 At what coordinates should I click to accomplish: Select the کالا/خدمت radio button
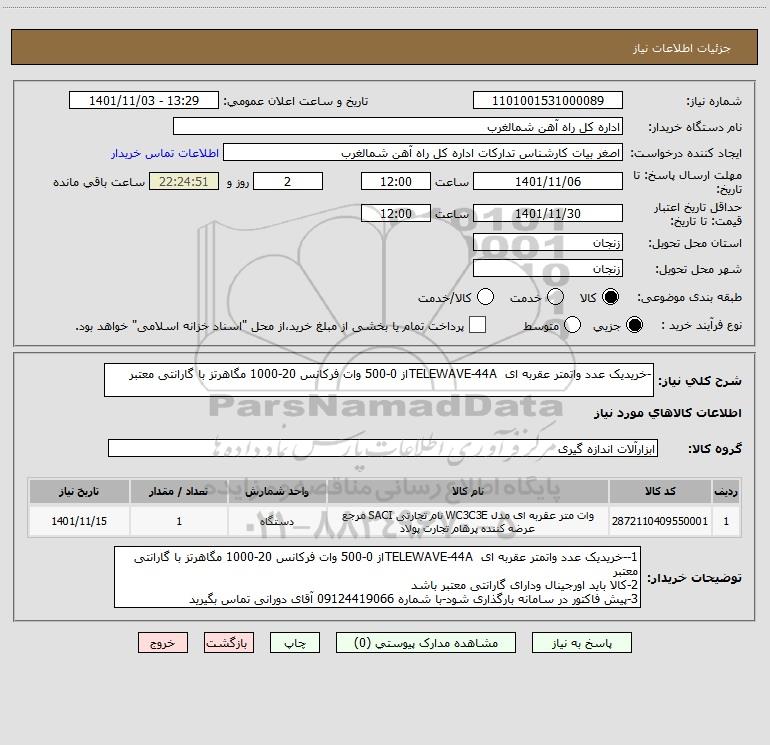(485, 297)
